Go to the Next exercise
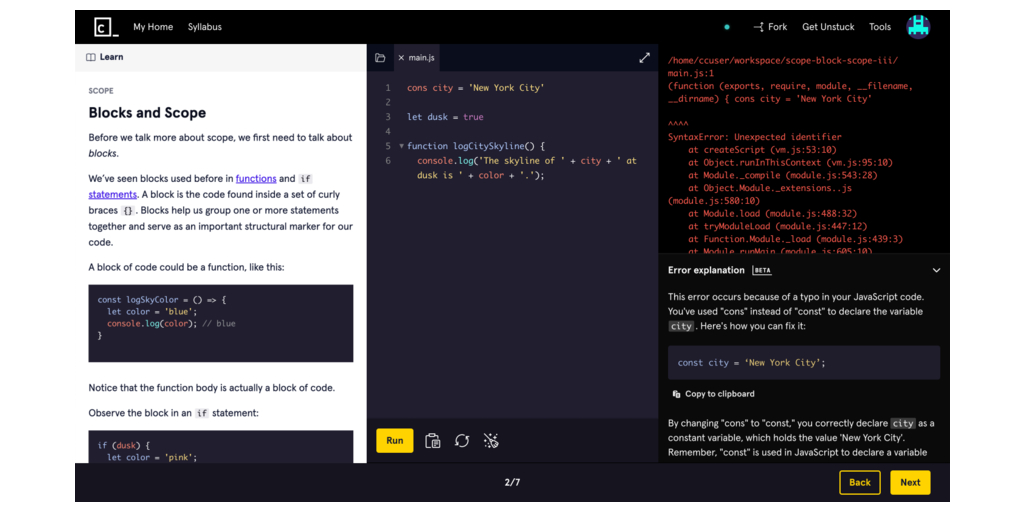Viewport: 1024px width, 512px height. pyautogui.click(x=909, y=482)
